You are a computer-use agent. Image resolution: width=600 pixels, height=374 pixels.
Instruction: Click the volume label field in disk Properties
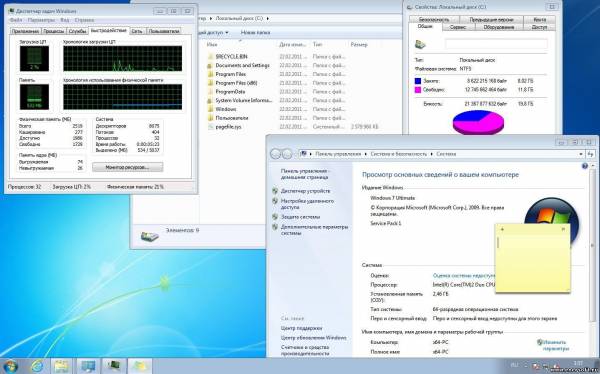(496, 44)
